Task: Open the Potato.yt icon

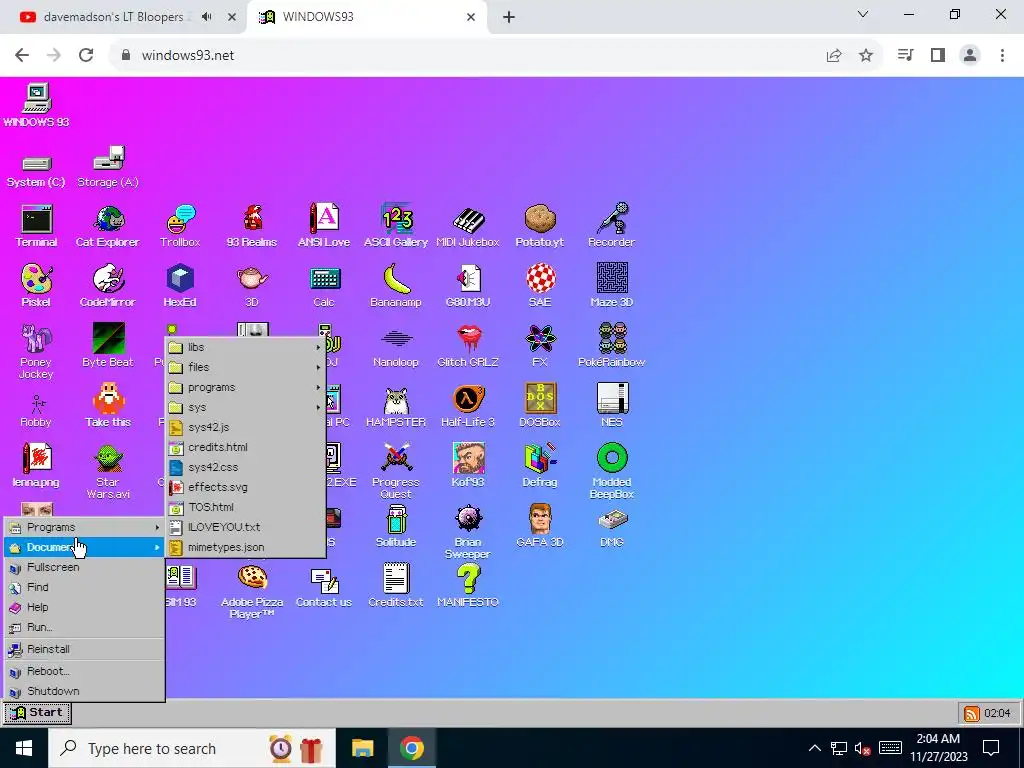Action: (539, 226)
